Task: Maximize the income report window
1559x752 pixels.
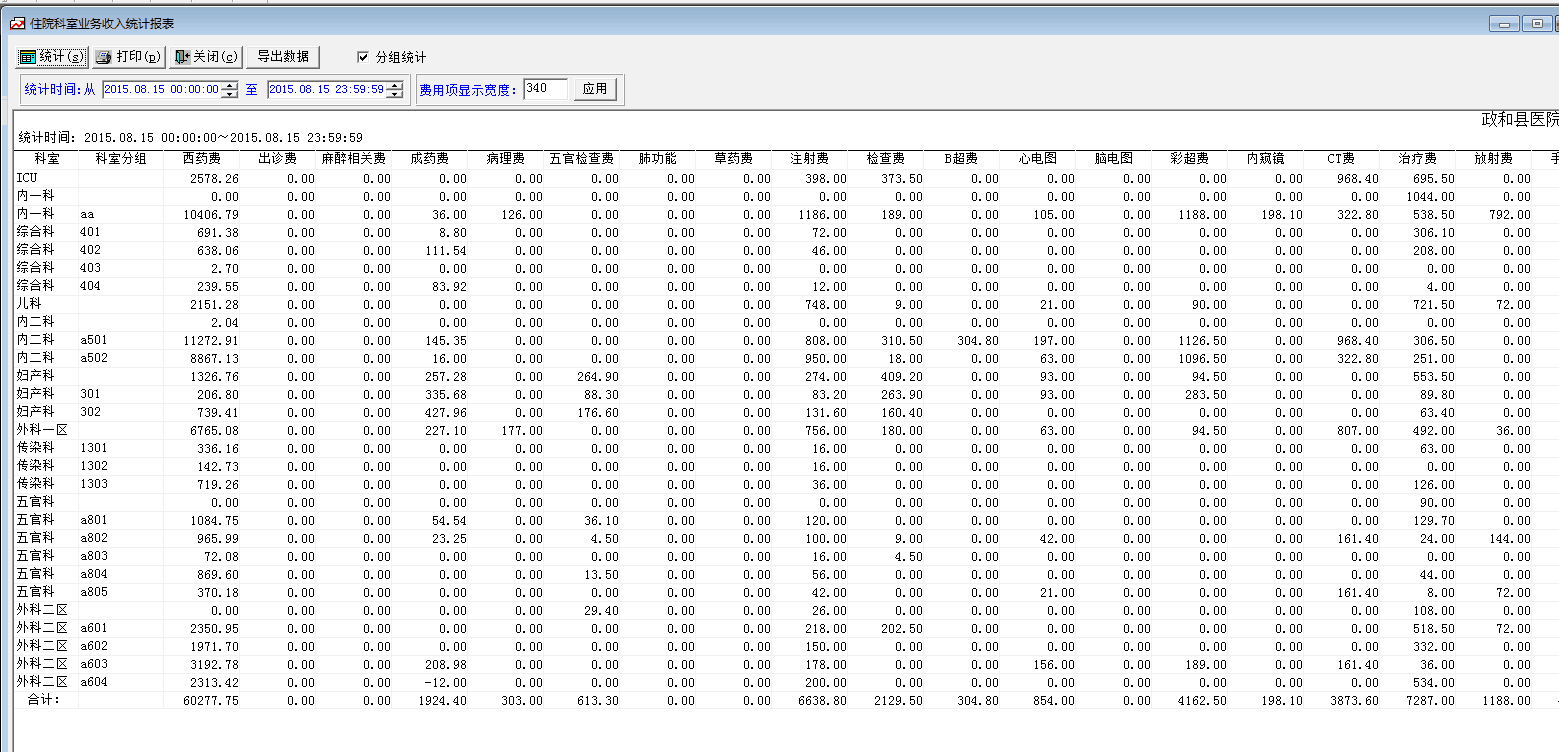Action: pyautogui.click(x=1535, y=24)
